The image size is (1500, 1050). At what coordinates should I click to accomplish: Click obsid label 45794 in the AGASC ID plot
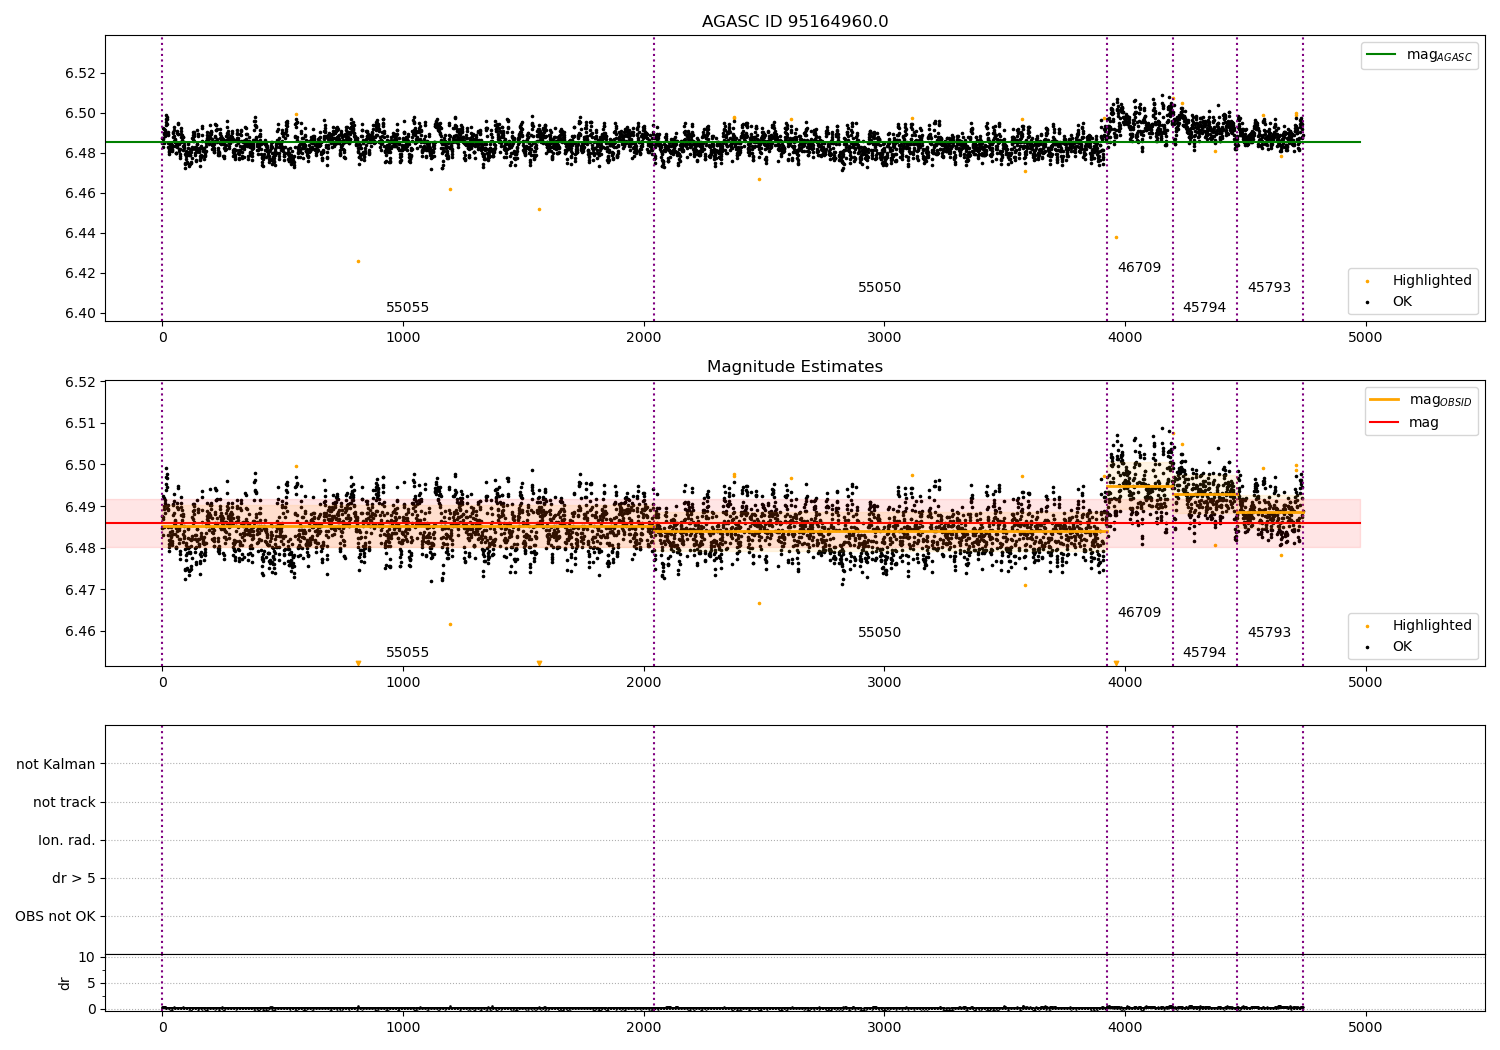coord(1204,308)
